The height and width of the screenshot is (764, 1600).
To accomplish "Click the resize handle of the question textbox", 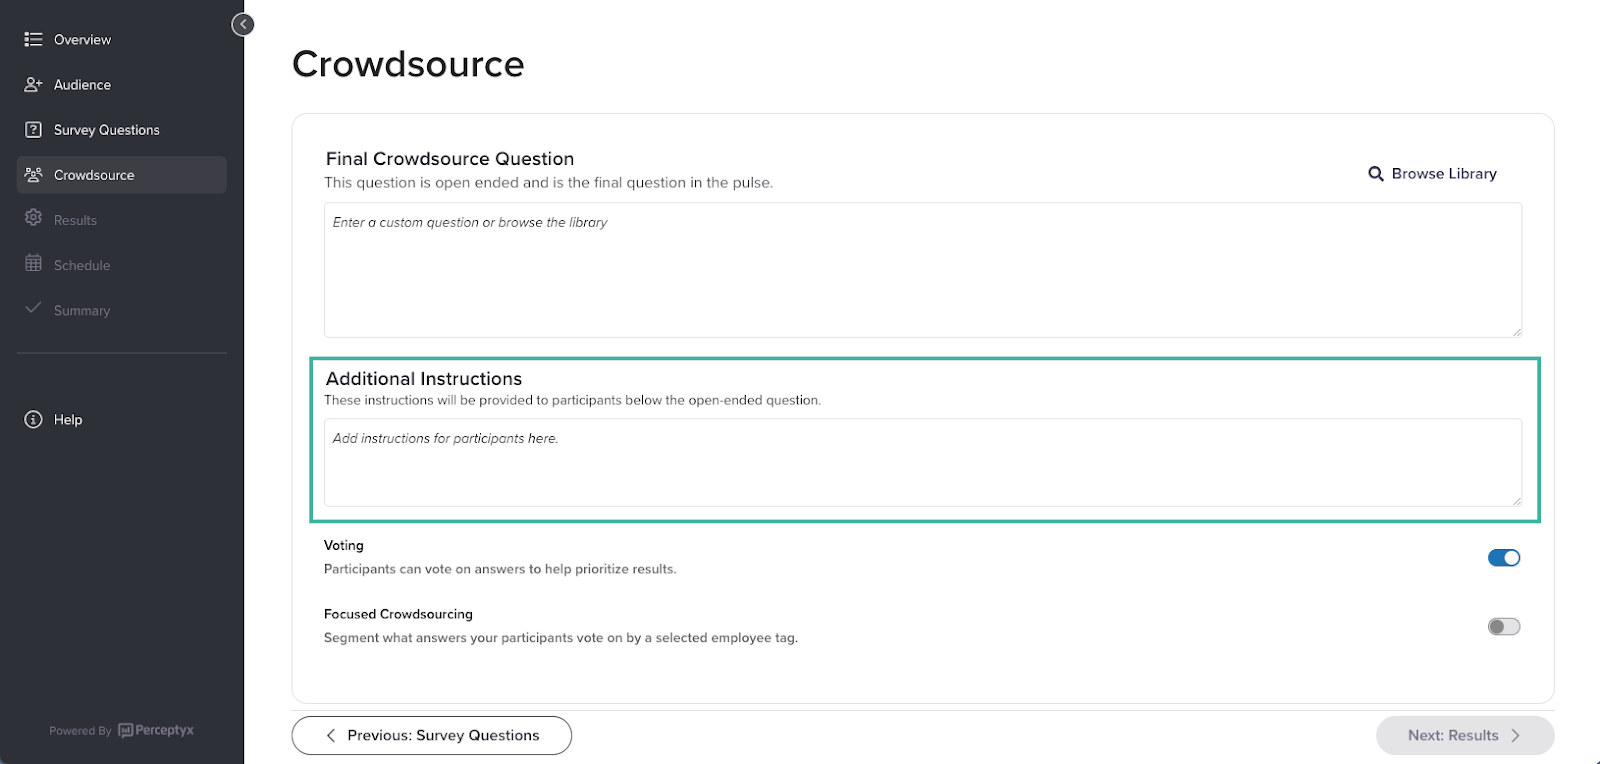I will (x=1516, y=331).
